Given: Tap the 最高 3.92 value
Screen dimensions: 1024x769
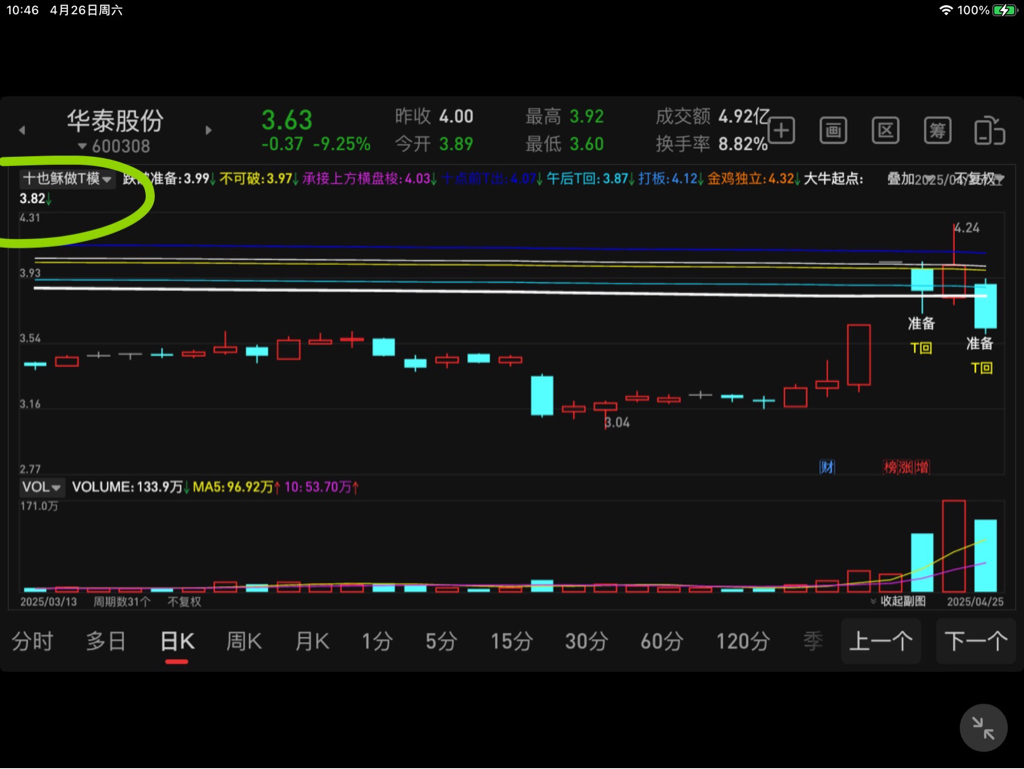Looking at the screenshot, I should point(565,116).
